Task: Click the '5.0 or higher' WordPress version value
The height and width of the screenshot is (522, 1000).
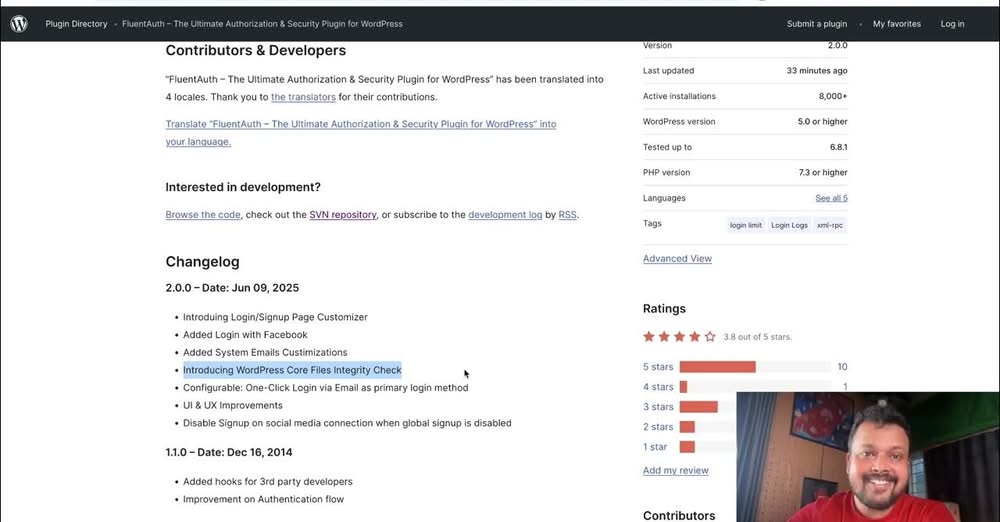Action: click(x=822, y=121)
